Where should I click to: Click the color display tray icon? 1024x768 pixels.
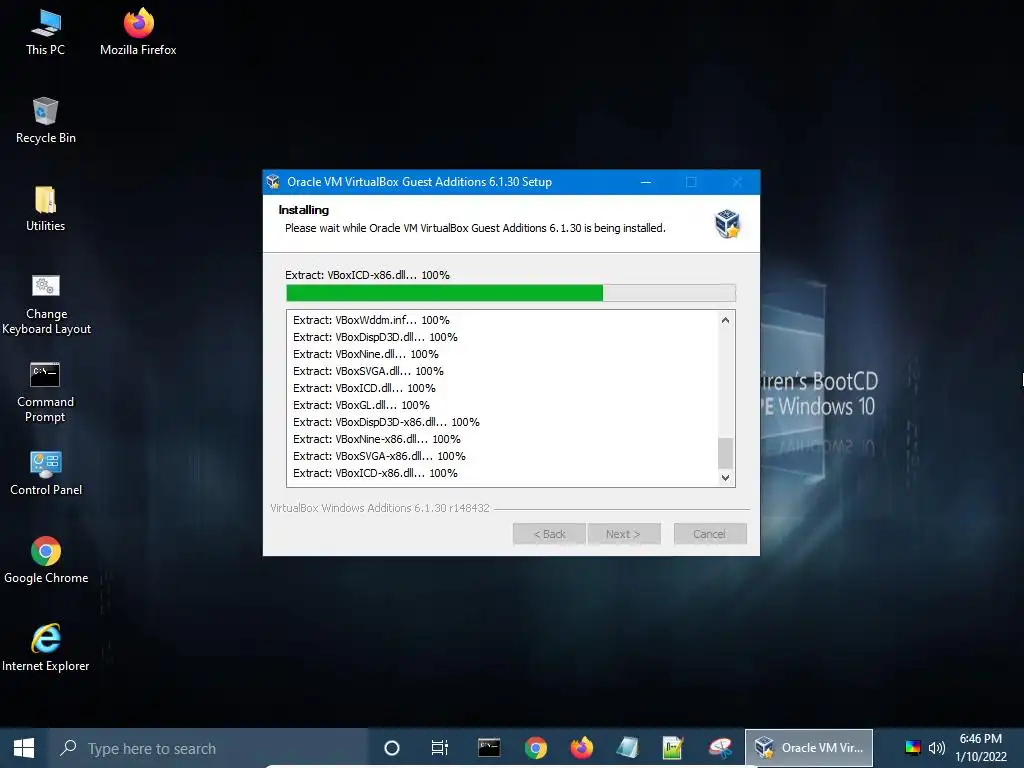click(912, 748)
